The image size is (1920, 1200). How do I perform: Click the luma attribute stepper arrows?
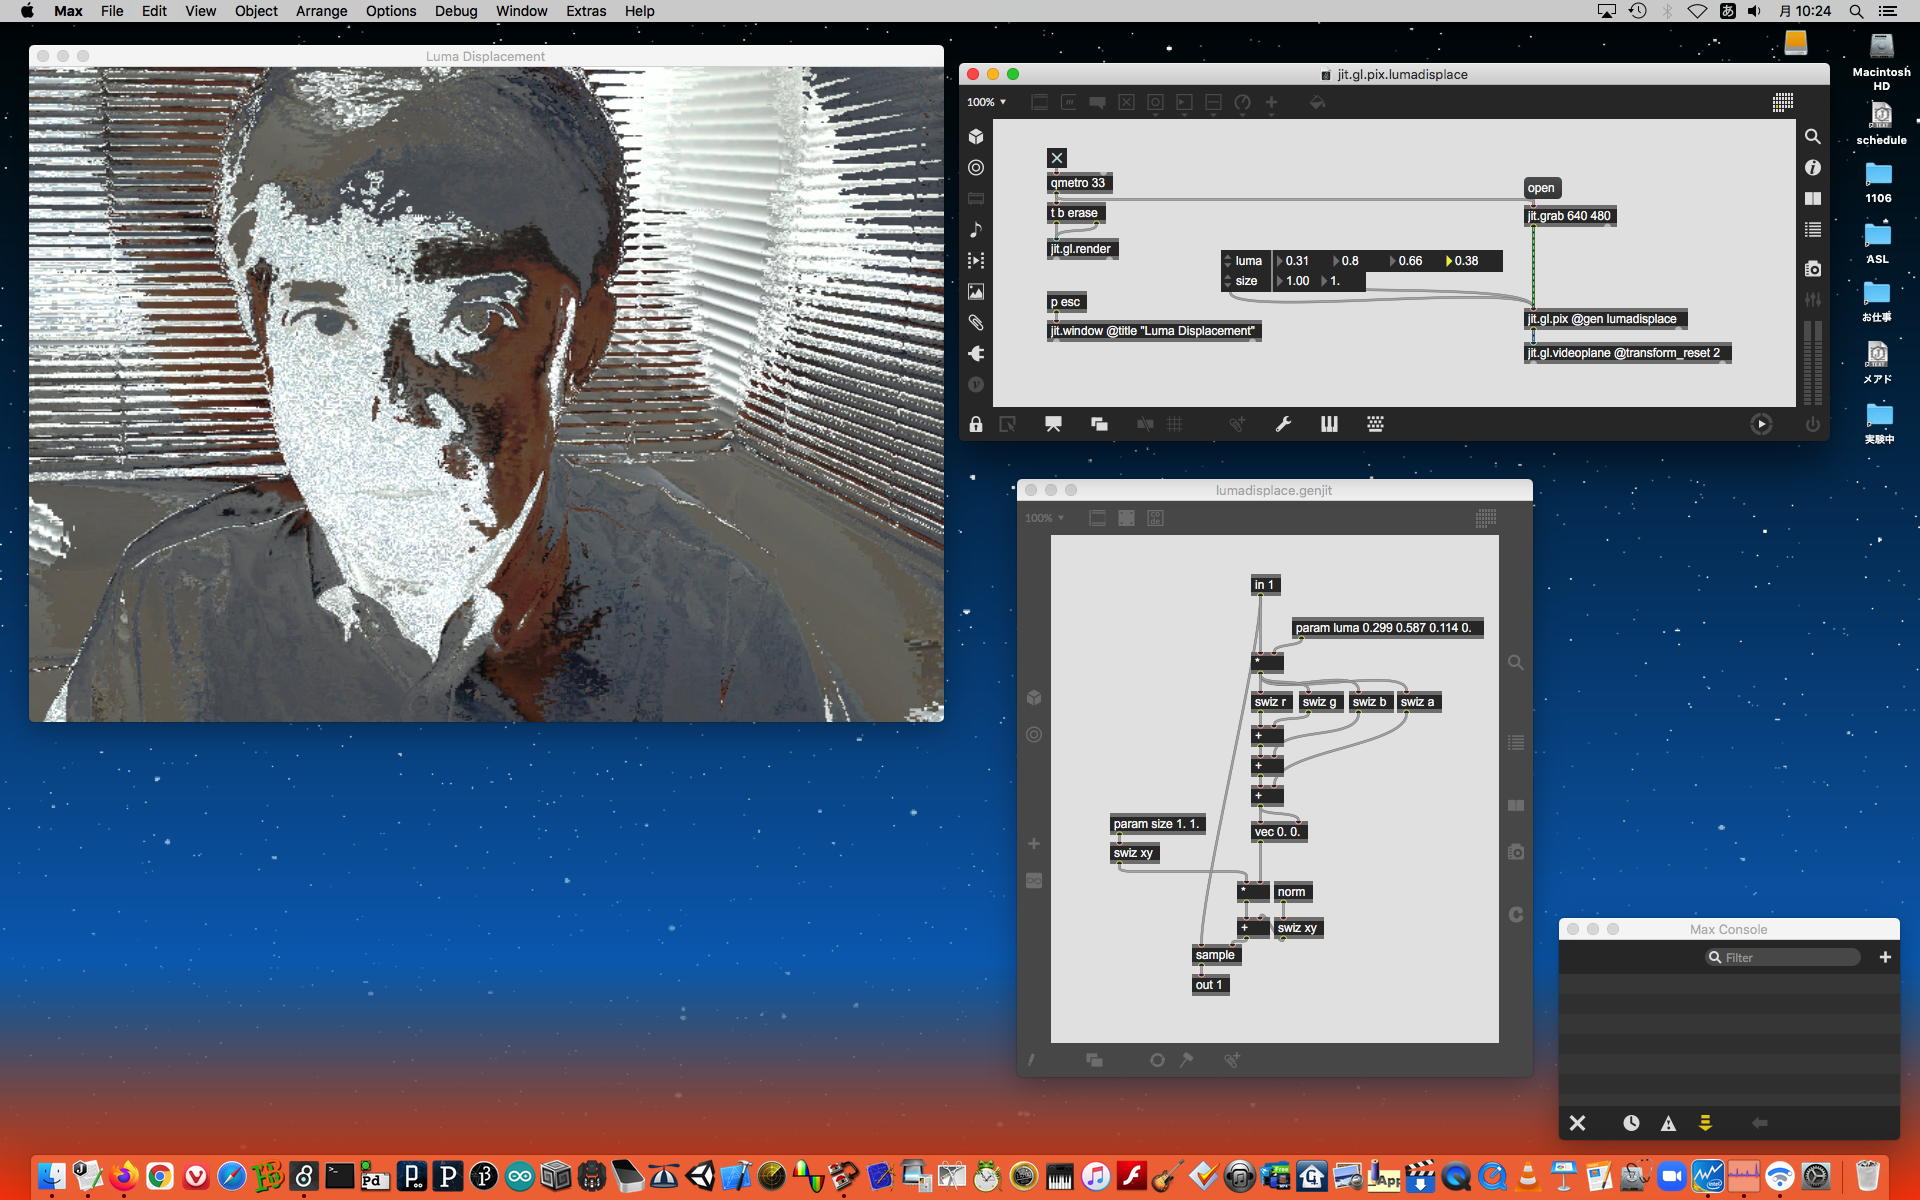coord(1228,261)
